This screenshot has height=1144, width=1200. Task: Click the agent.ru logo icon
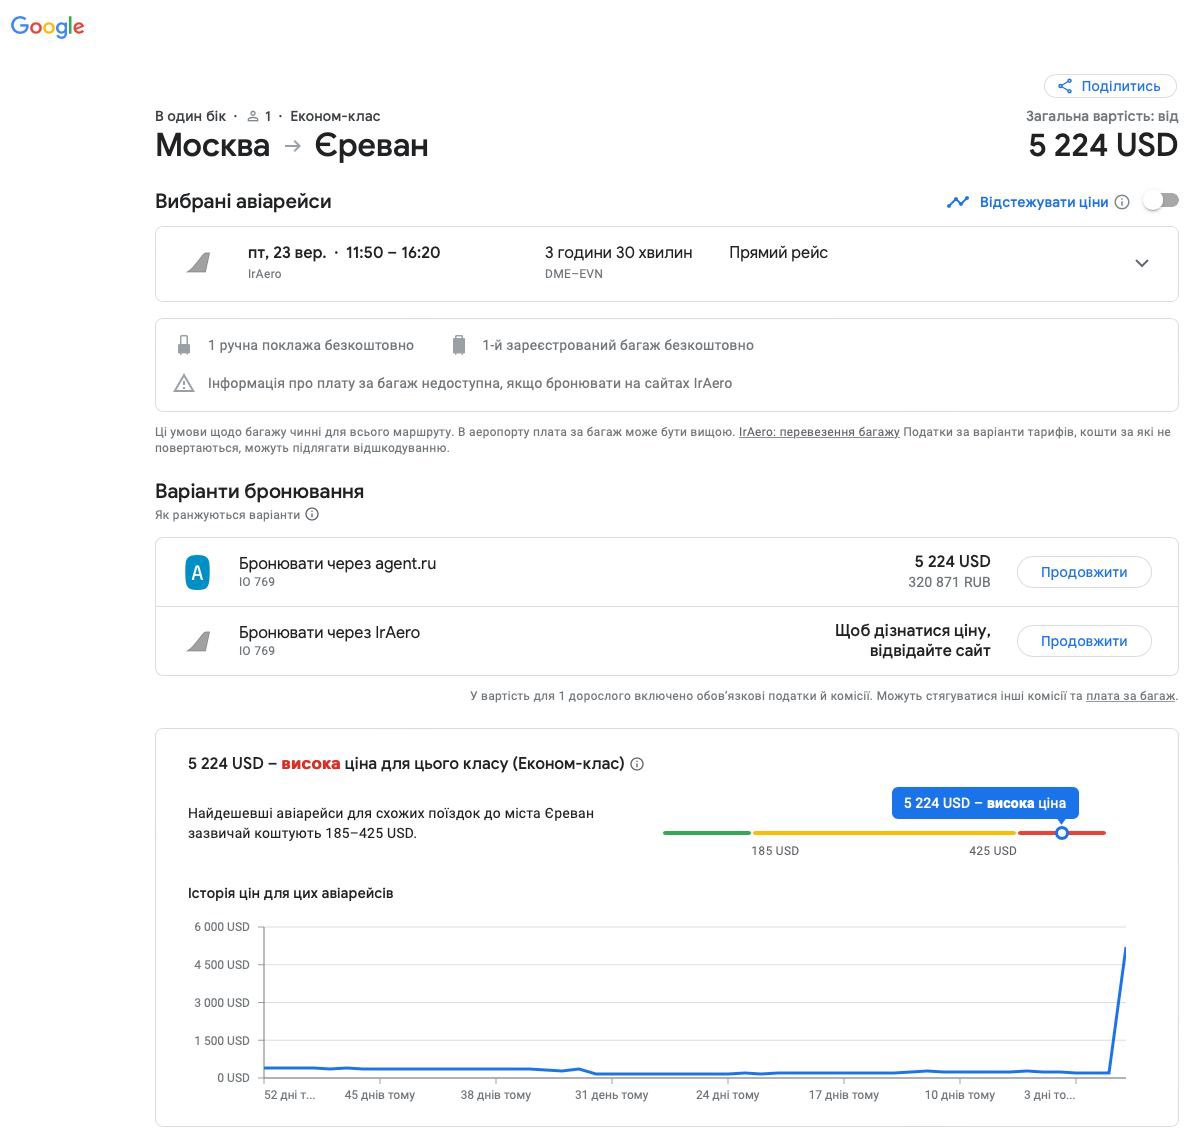[x=198, y=573]
